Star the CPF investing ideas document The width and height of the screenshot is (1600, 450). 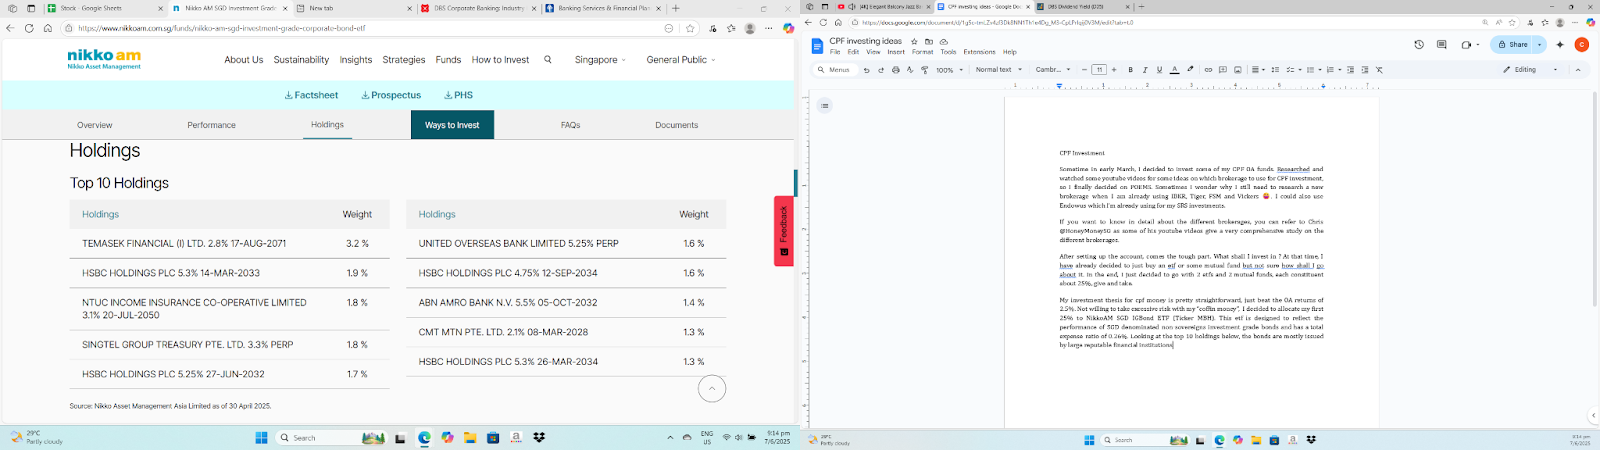(x=914, y=42)
